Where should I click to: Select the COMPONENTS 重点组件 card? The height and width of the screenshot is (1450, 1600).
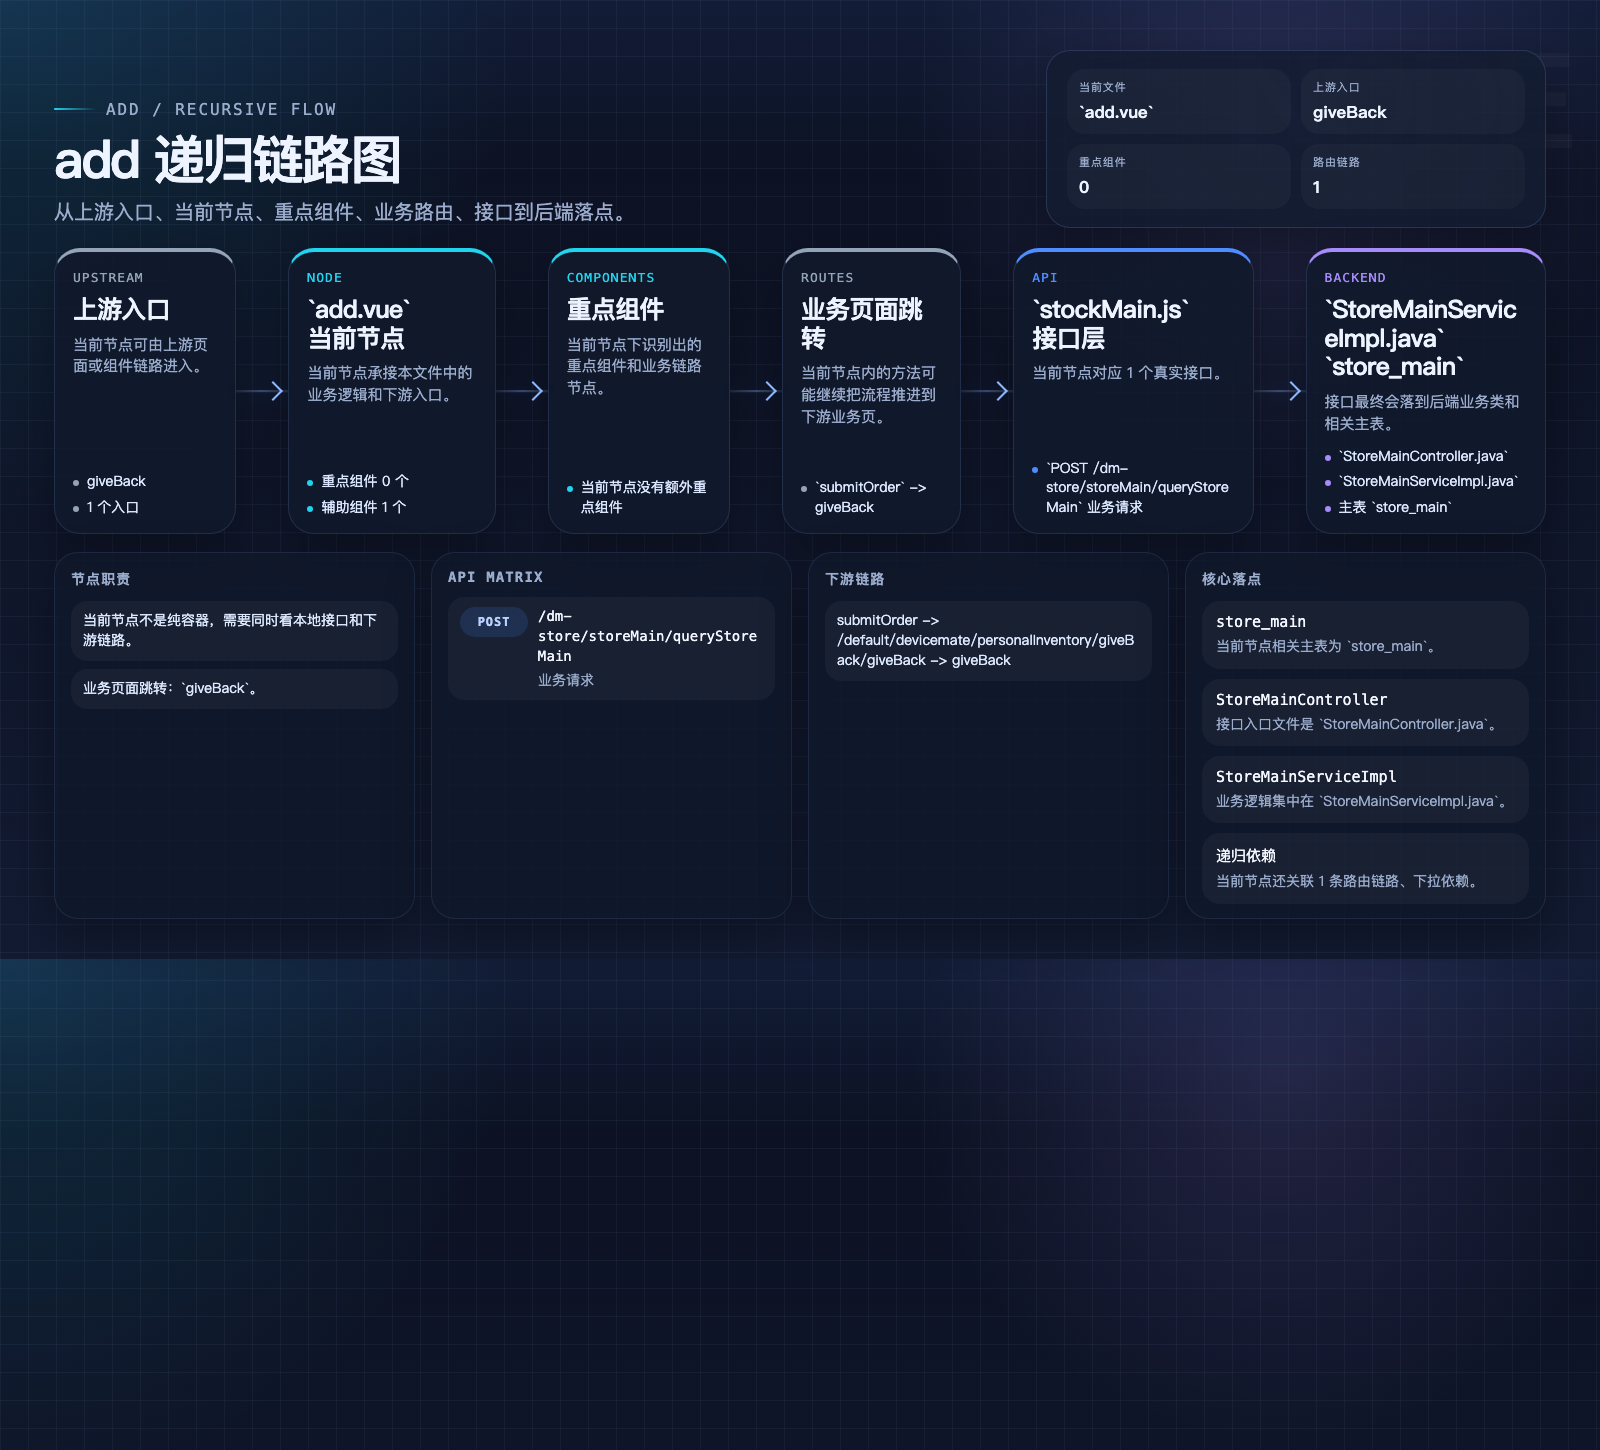(x=639, y=391)
